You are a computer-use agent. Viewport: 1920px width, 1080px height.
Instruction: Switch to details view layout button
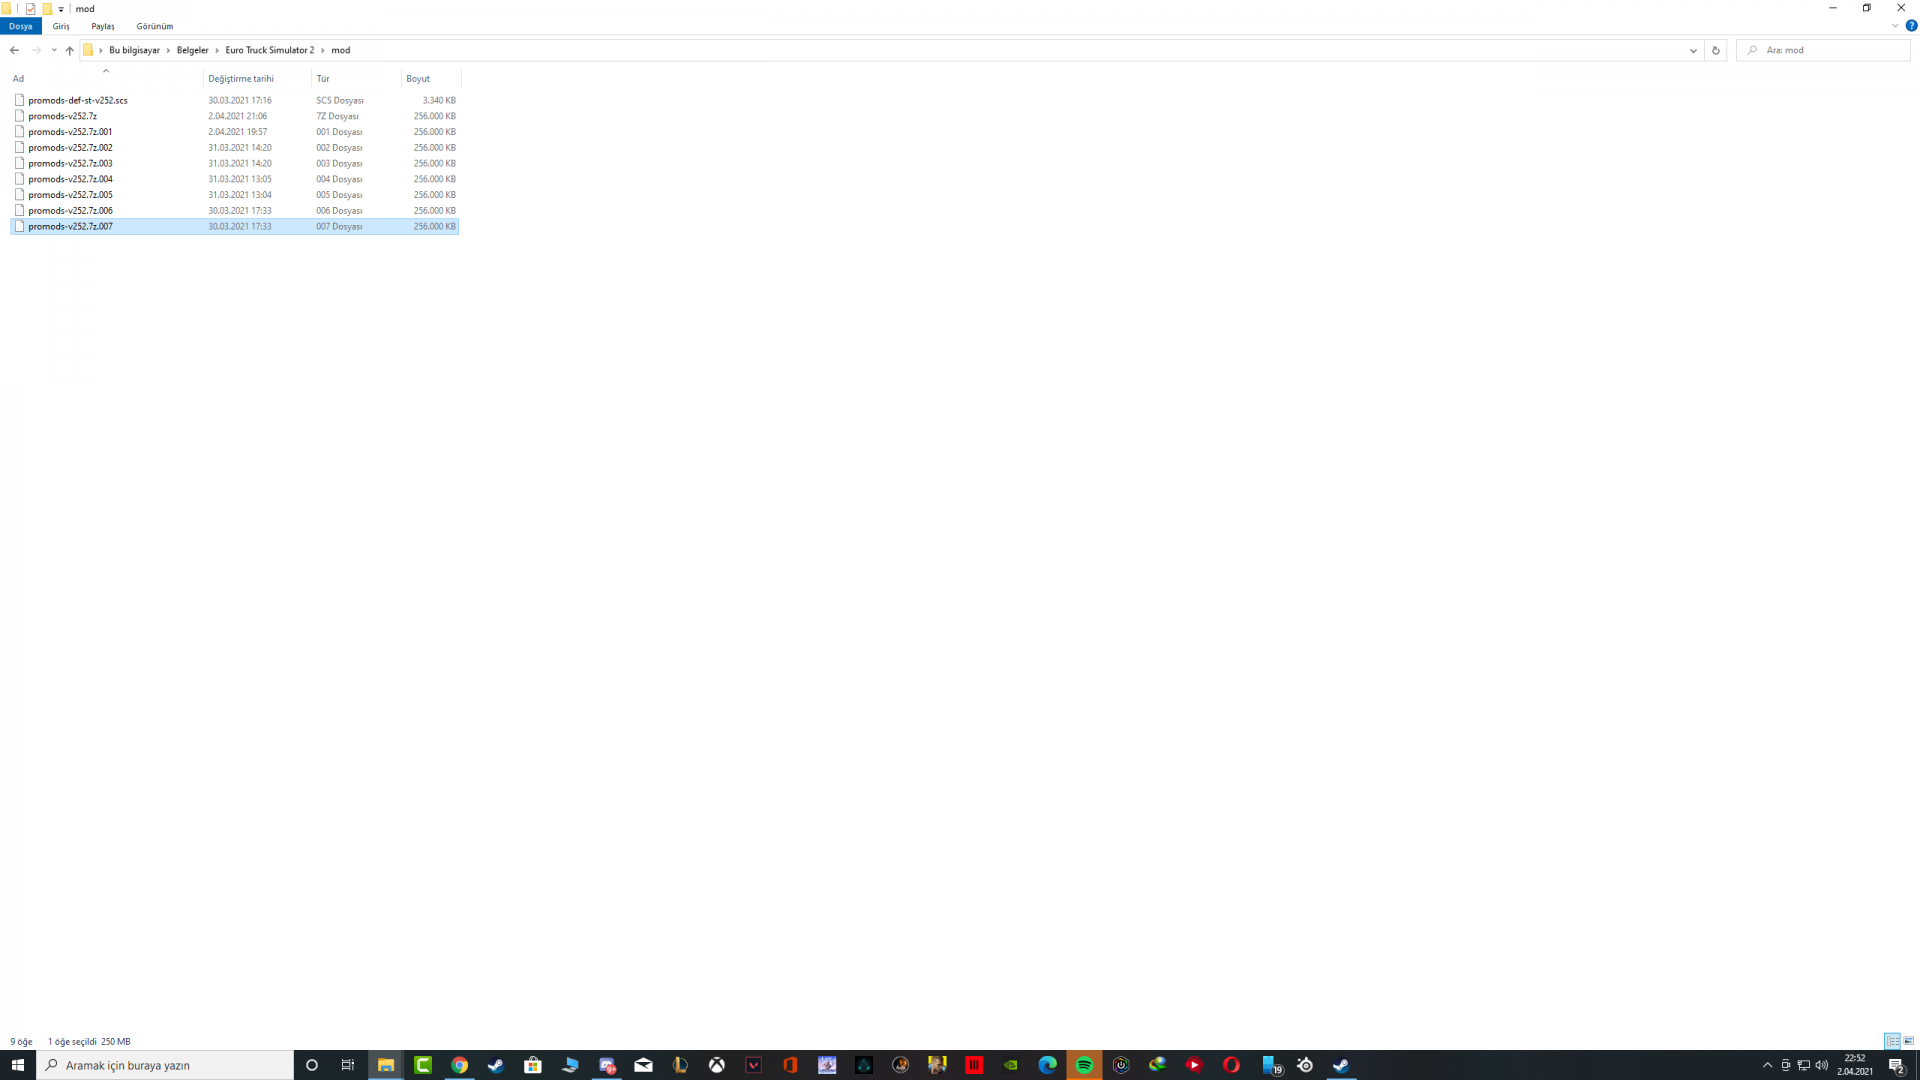[1892, 1041]
